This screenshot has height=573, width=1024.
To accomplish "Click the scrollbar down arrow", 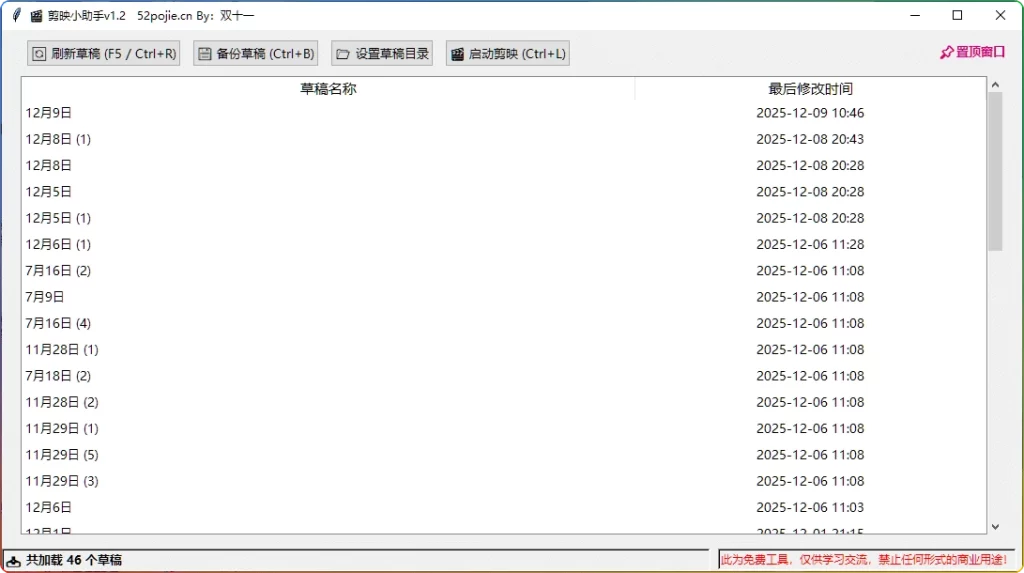I will coord(995,527).
